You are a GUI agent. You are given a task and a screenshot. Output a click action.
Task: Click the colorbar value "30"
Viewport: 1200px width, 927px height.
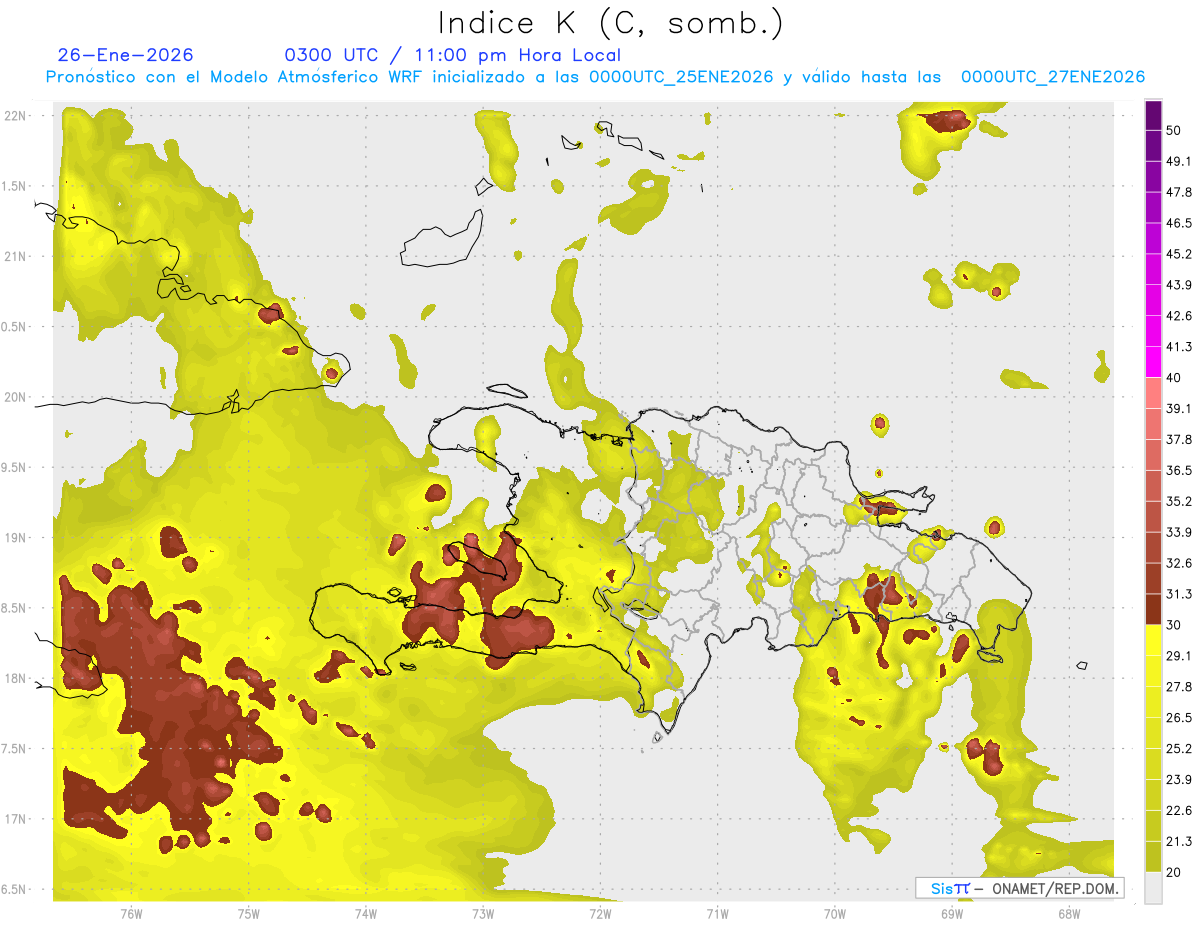(1176, 625)
